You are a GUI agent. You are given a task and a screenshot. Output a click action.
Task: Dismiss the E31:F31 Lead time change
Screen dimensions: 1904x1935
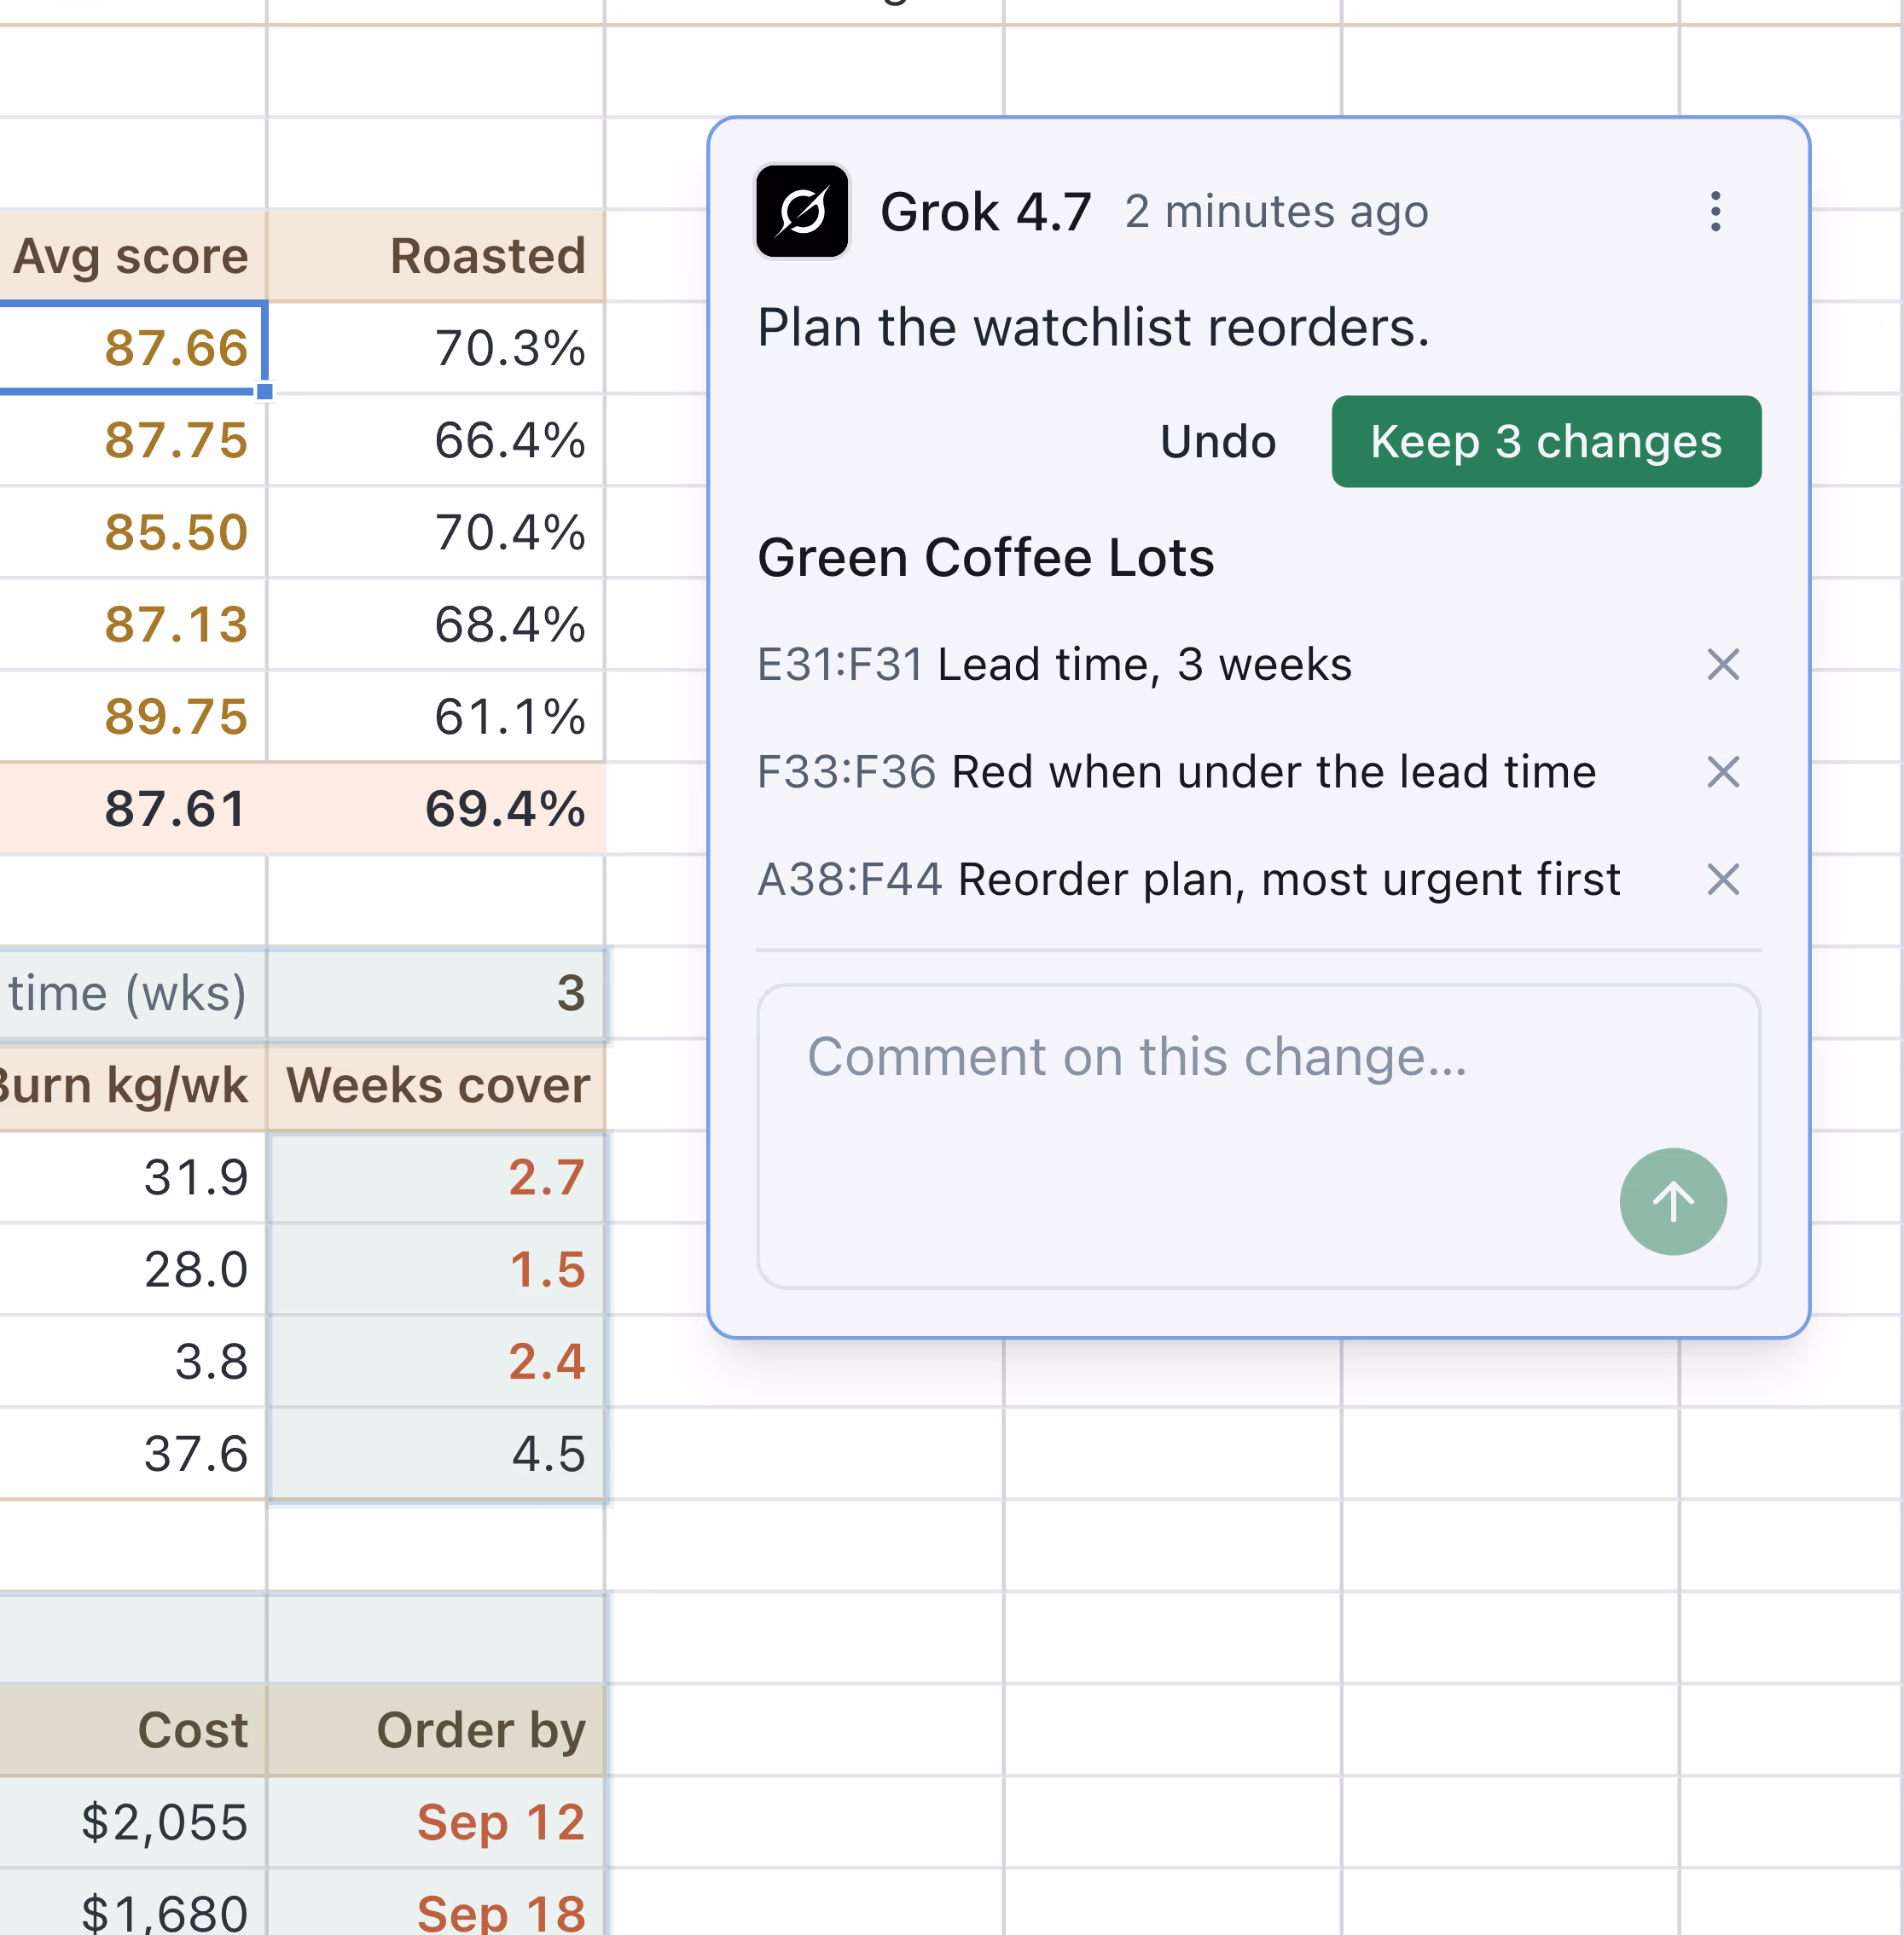click(1723, 665)
